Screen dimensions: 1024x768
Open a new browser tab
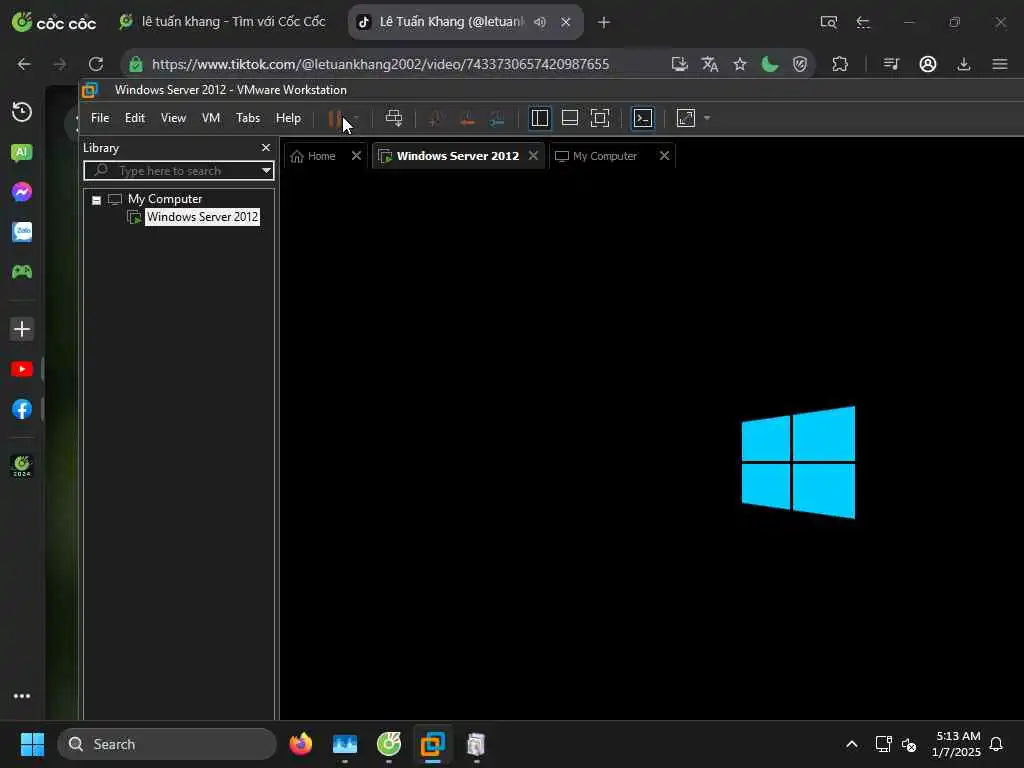(603, 22)
